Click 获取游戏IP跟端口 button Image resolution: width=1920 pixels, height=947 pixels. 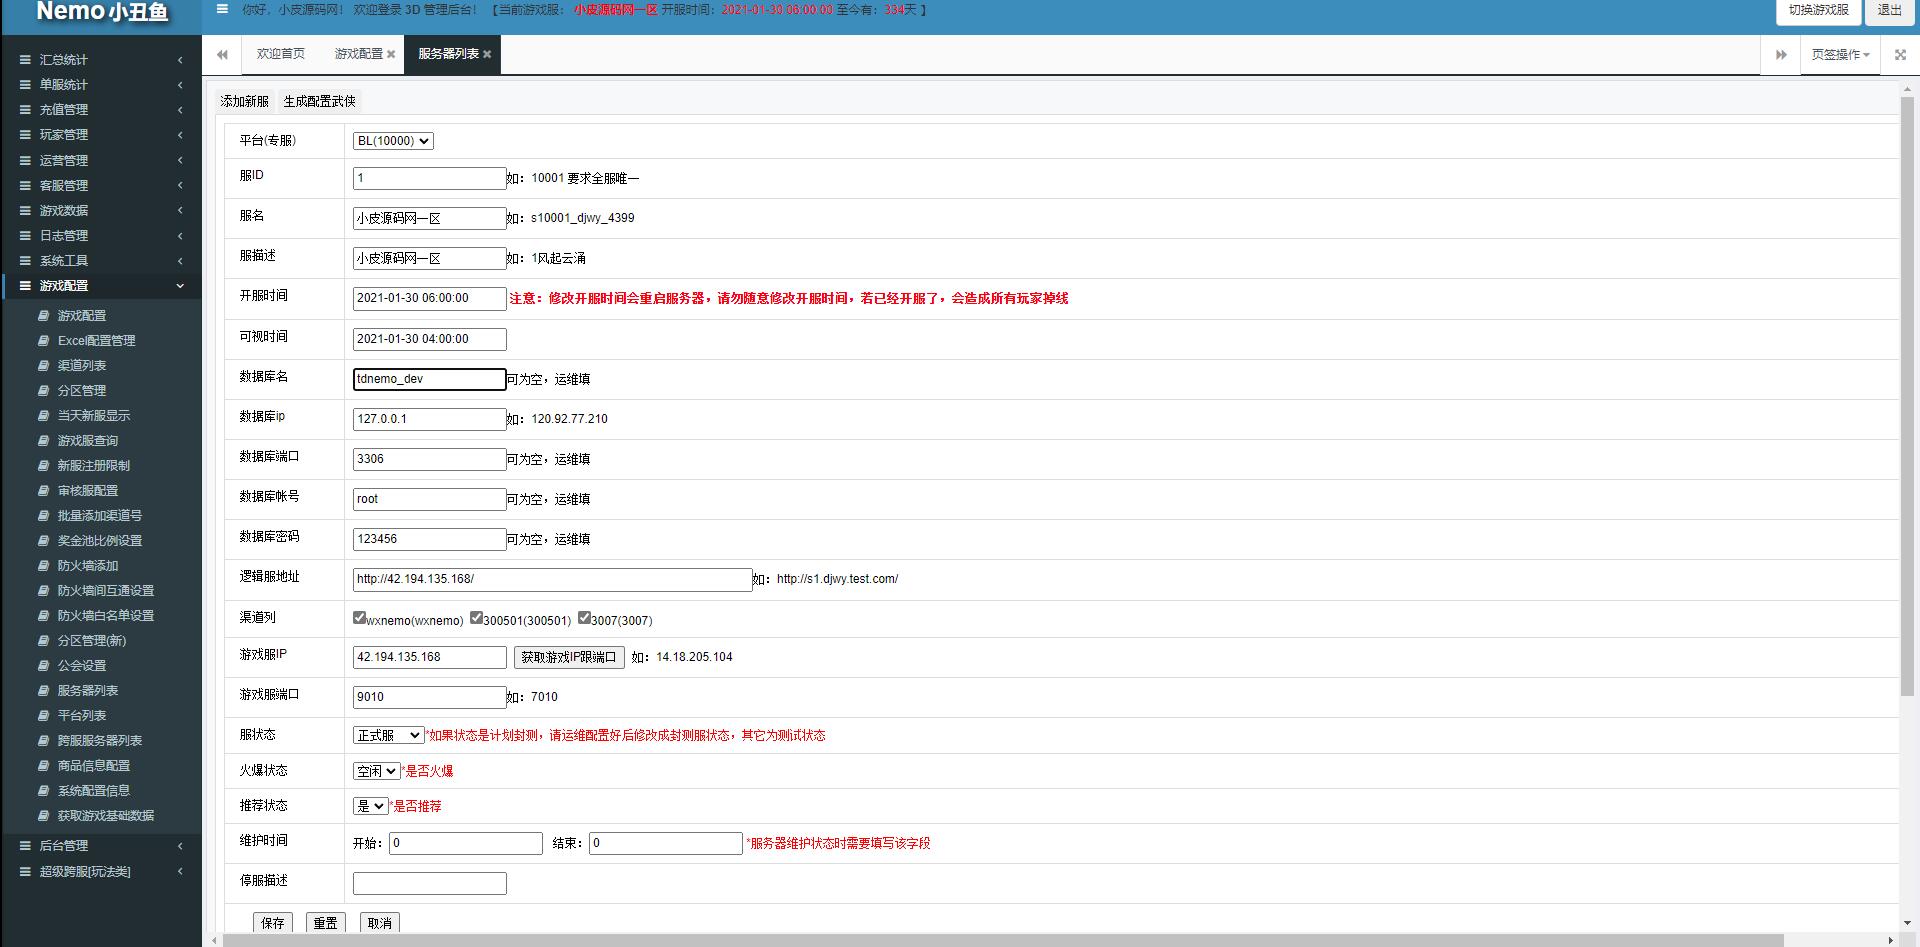click(569, 657)
